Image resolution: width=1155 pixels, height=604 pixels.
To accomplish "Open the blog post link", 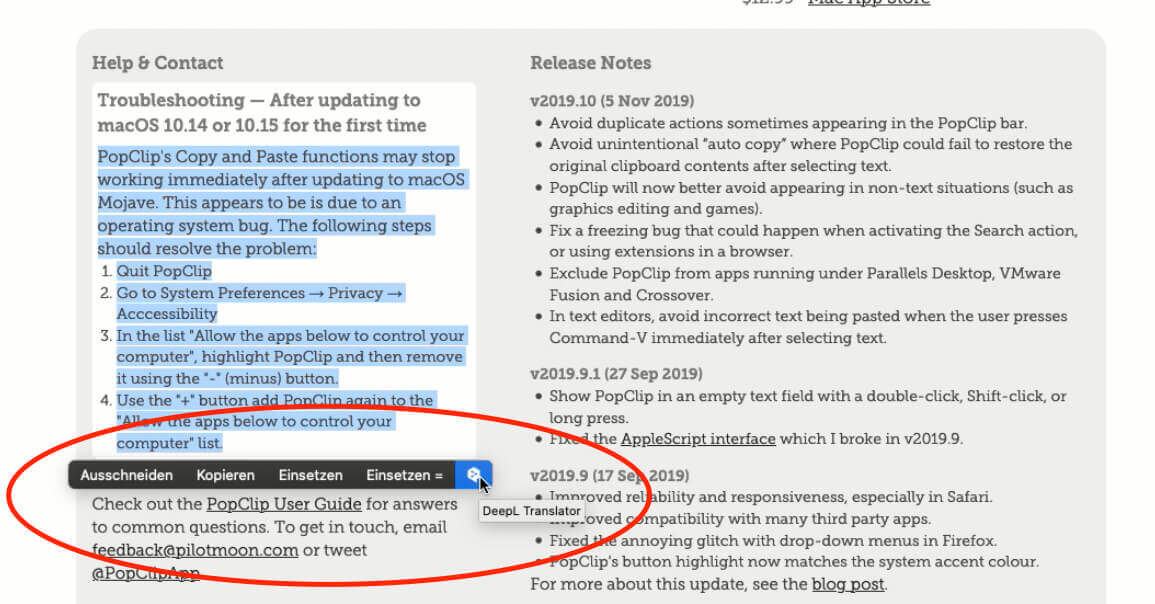I will 848,584.
